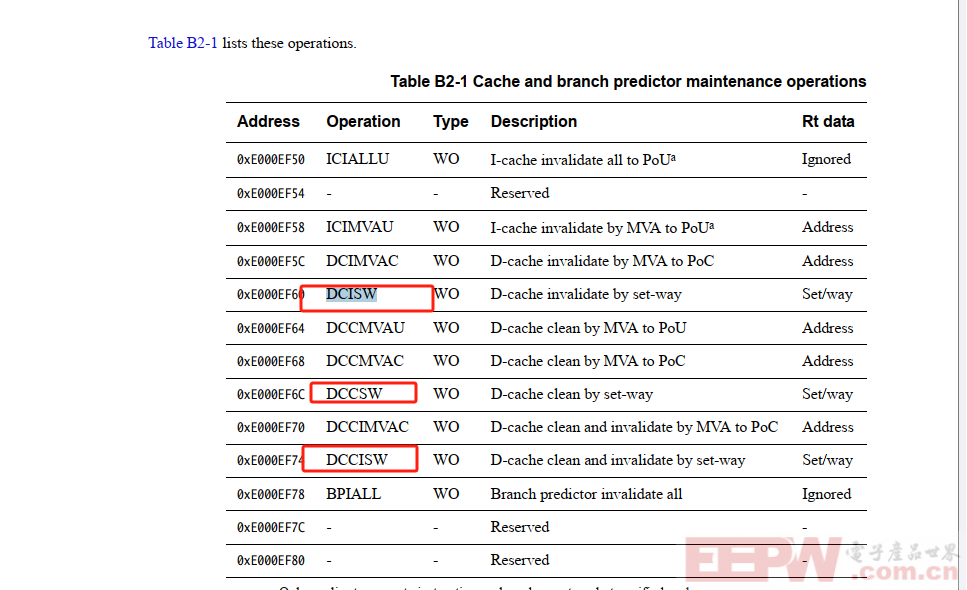Click the BPIALL operation name
Screen dimensions: 967x590
[x=353, y=494]
